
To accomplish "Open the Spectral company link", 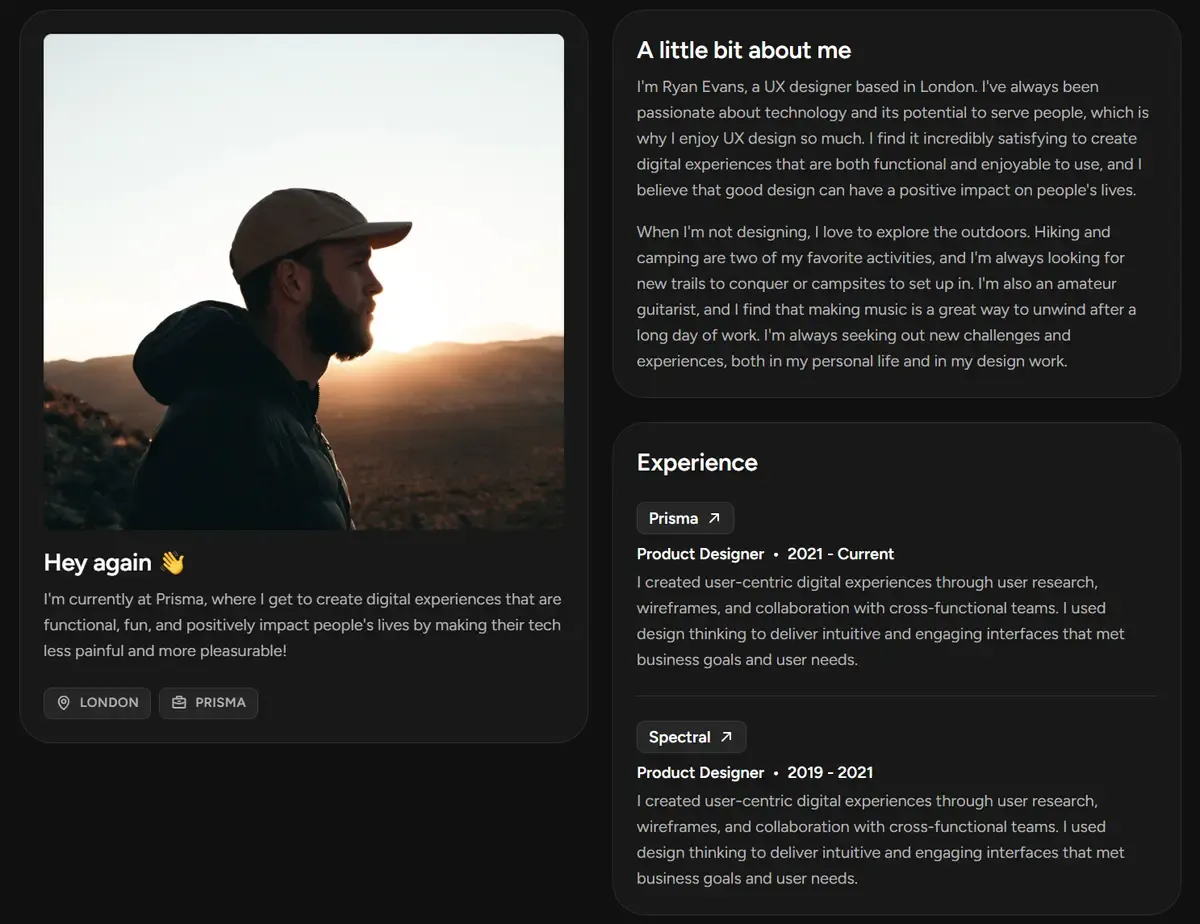I will [x=691, y=737].
